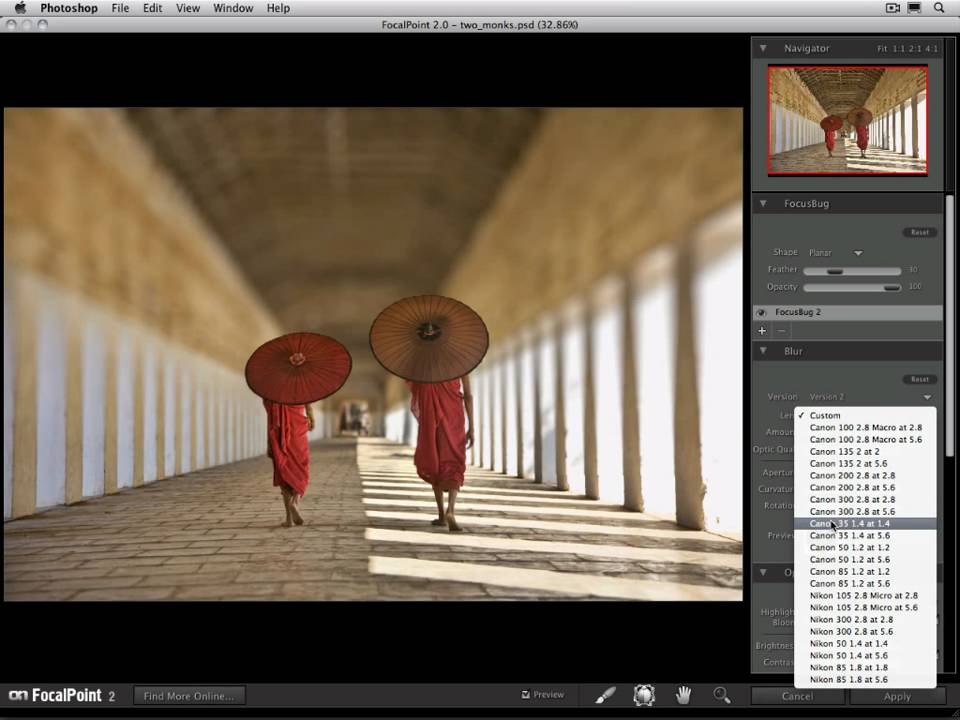960x720 pixels.
Task: Open the Photoshop menu
Action: 69,8
